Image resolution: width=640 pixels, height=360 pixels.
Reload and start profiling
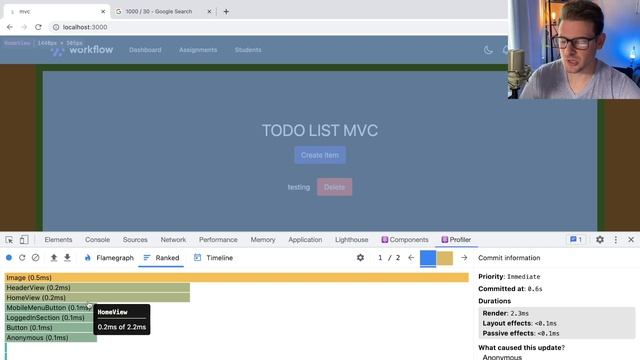(22, 258)
